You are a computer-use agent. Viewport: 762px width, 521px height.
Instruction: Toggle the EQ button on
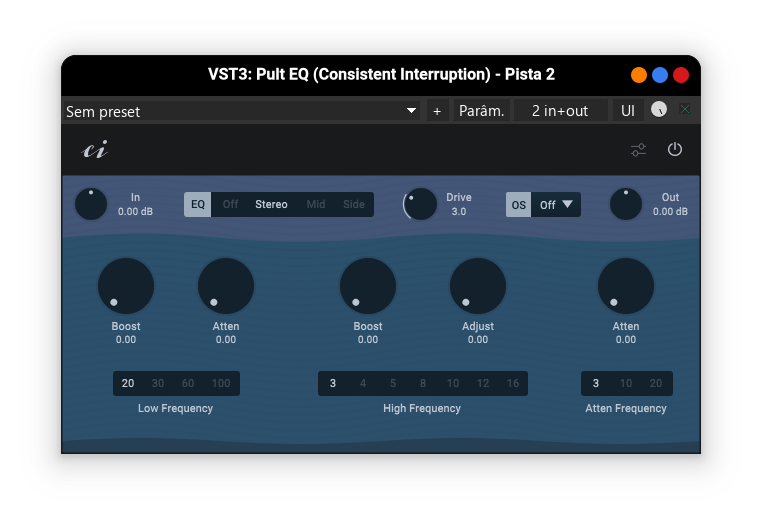coord(198,205)
